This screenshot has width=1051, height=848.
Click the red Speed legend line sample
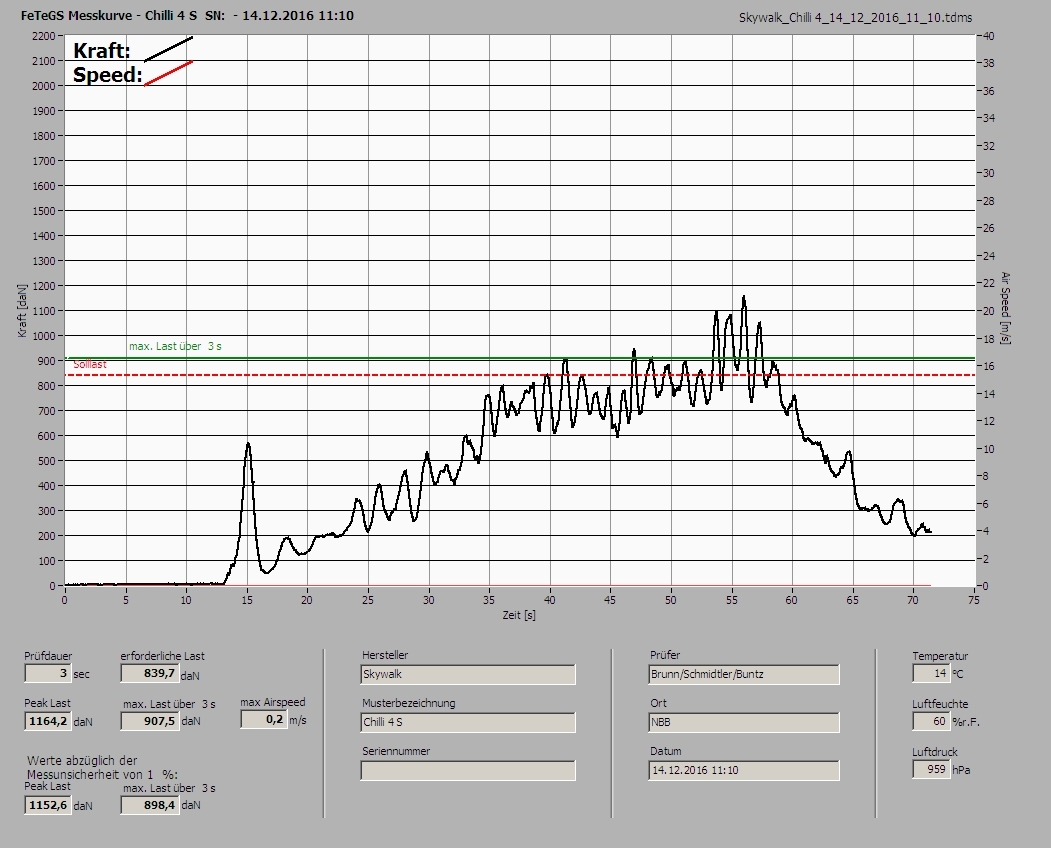point(168,73)
